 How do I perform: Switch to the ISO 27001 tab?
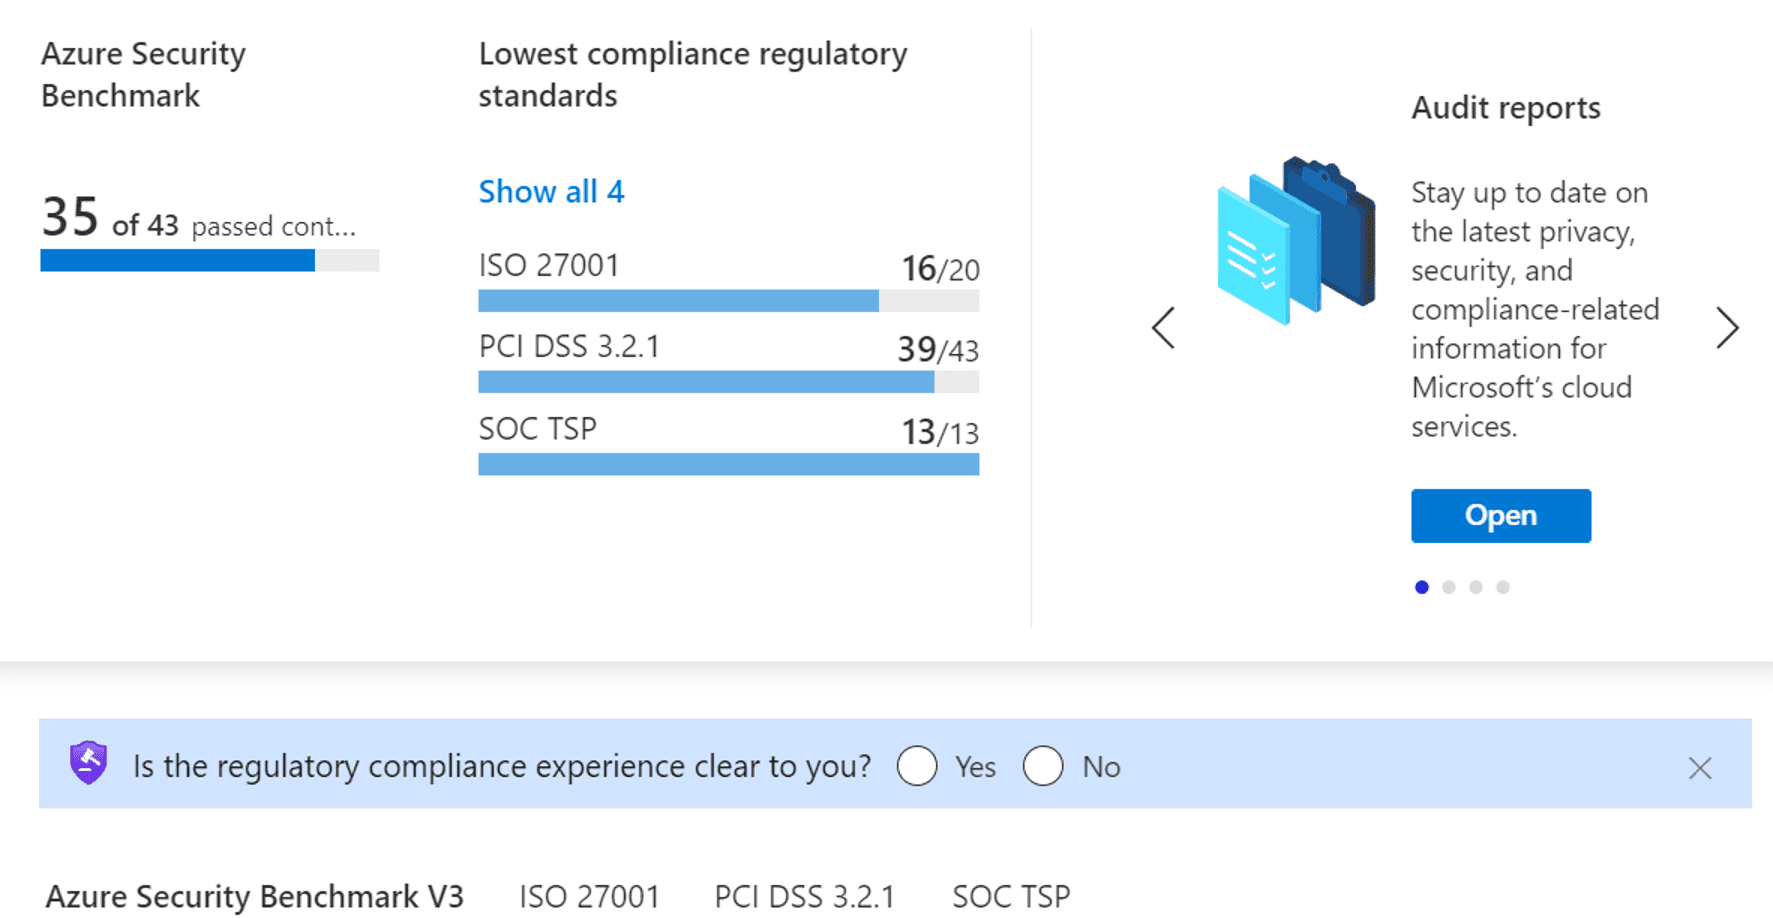click(589, 896)
